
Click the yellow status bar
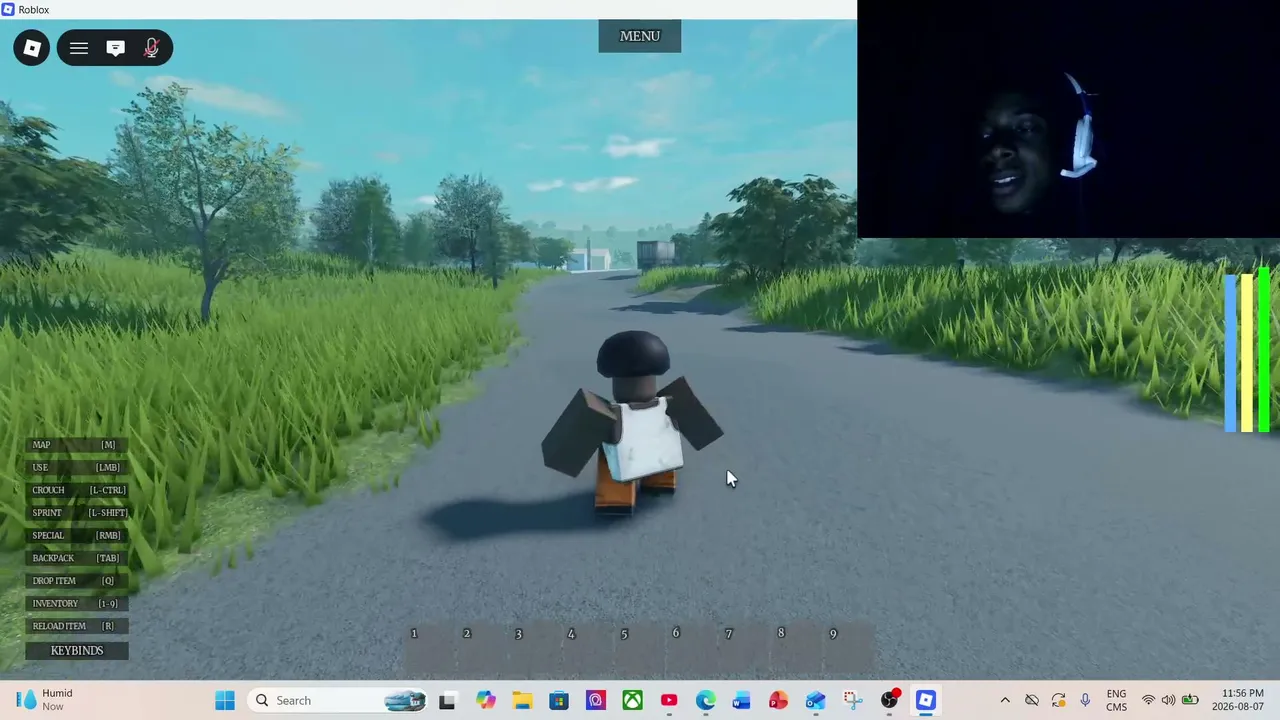coord(1247,352)
